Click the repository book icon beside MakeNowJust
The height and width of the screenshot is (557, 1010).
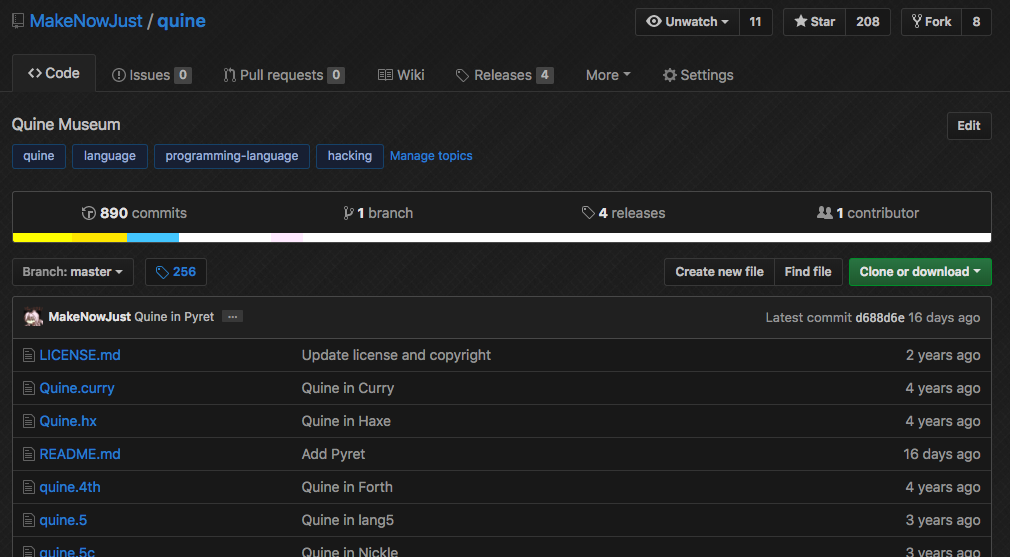[18, 21]
